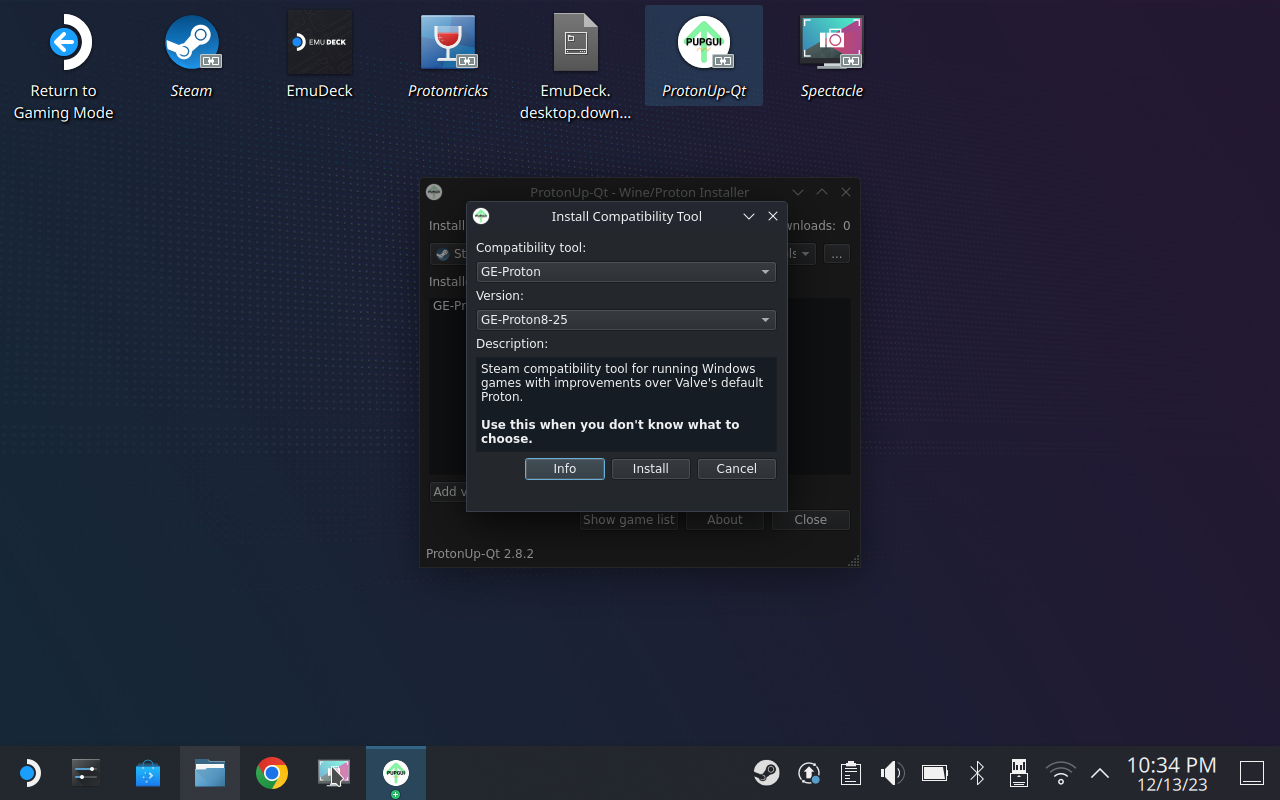Open the Version GE-Proton8-25 dropdown
This screenshot has height=800, width=1280.
click(x=626, y=320)
